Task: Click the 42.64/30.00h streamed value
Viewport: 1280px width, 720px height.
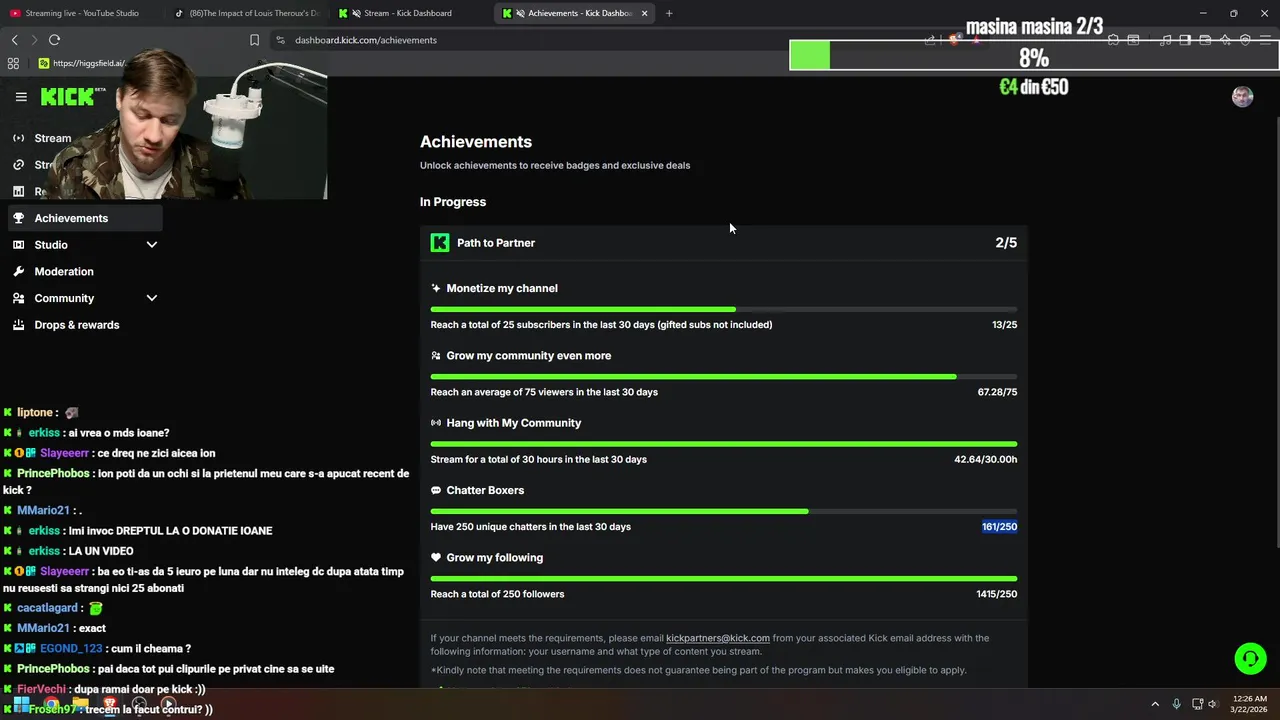Action: [x=985, y=460]
